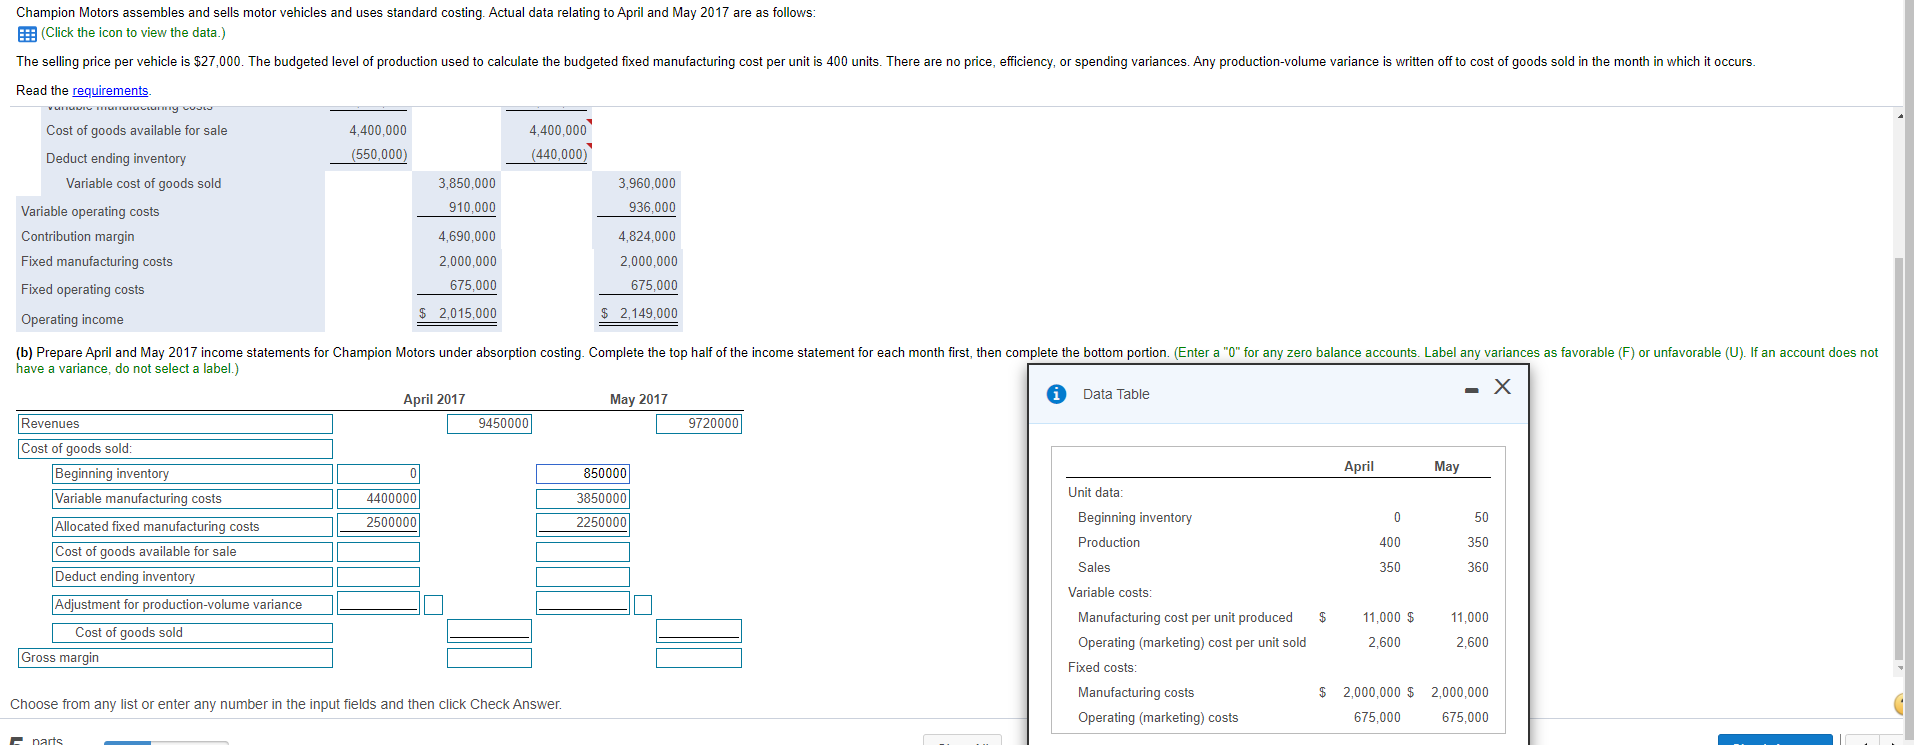
Task: Minimize the Data Table popup
Action: point(1471,390)
